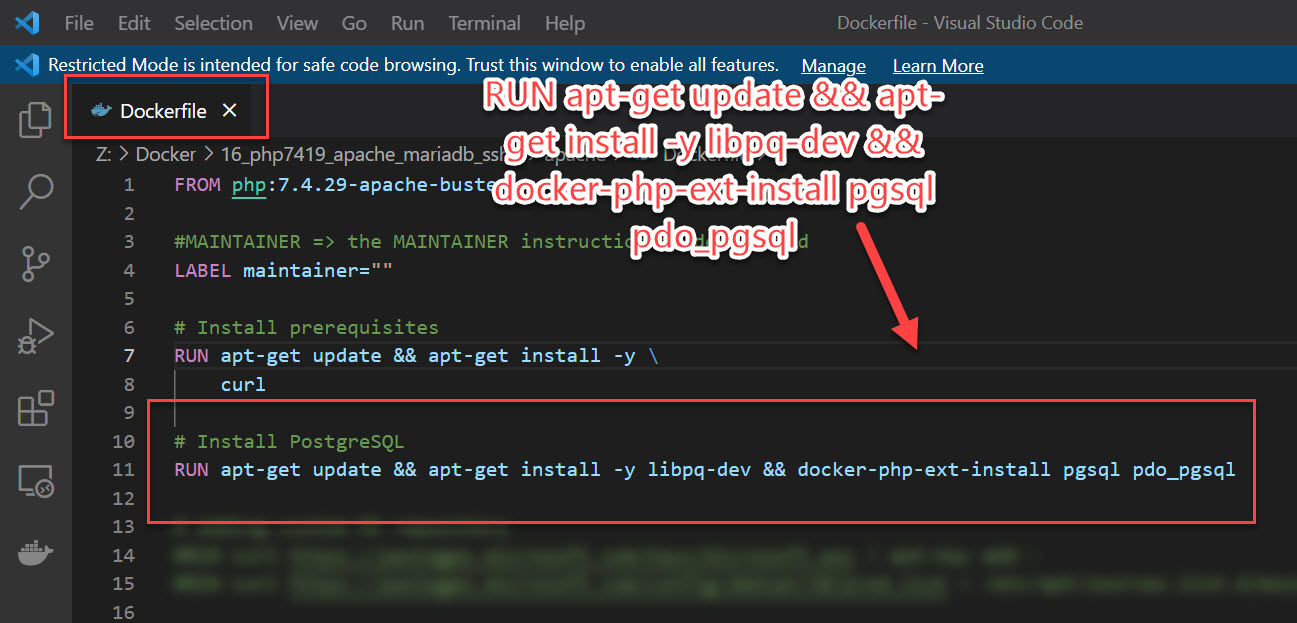Click '# Install prerequisites' comment

[306, 327]
